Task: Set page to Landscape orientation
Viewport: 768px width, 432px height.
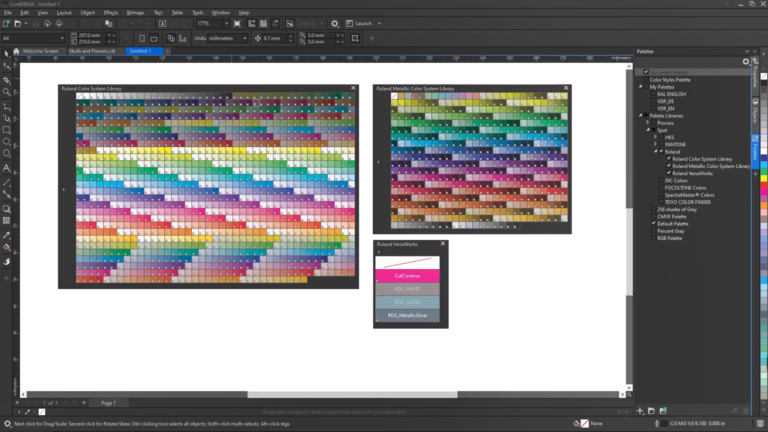Action: click(154, 38)
